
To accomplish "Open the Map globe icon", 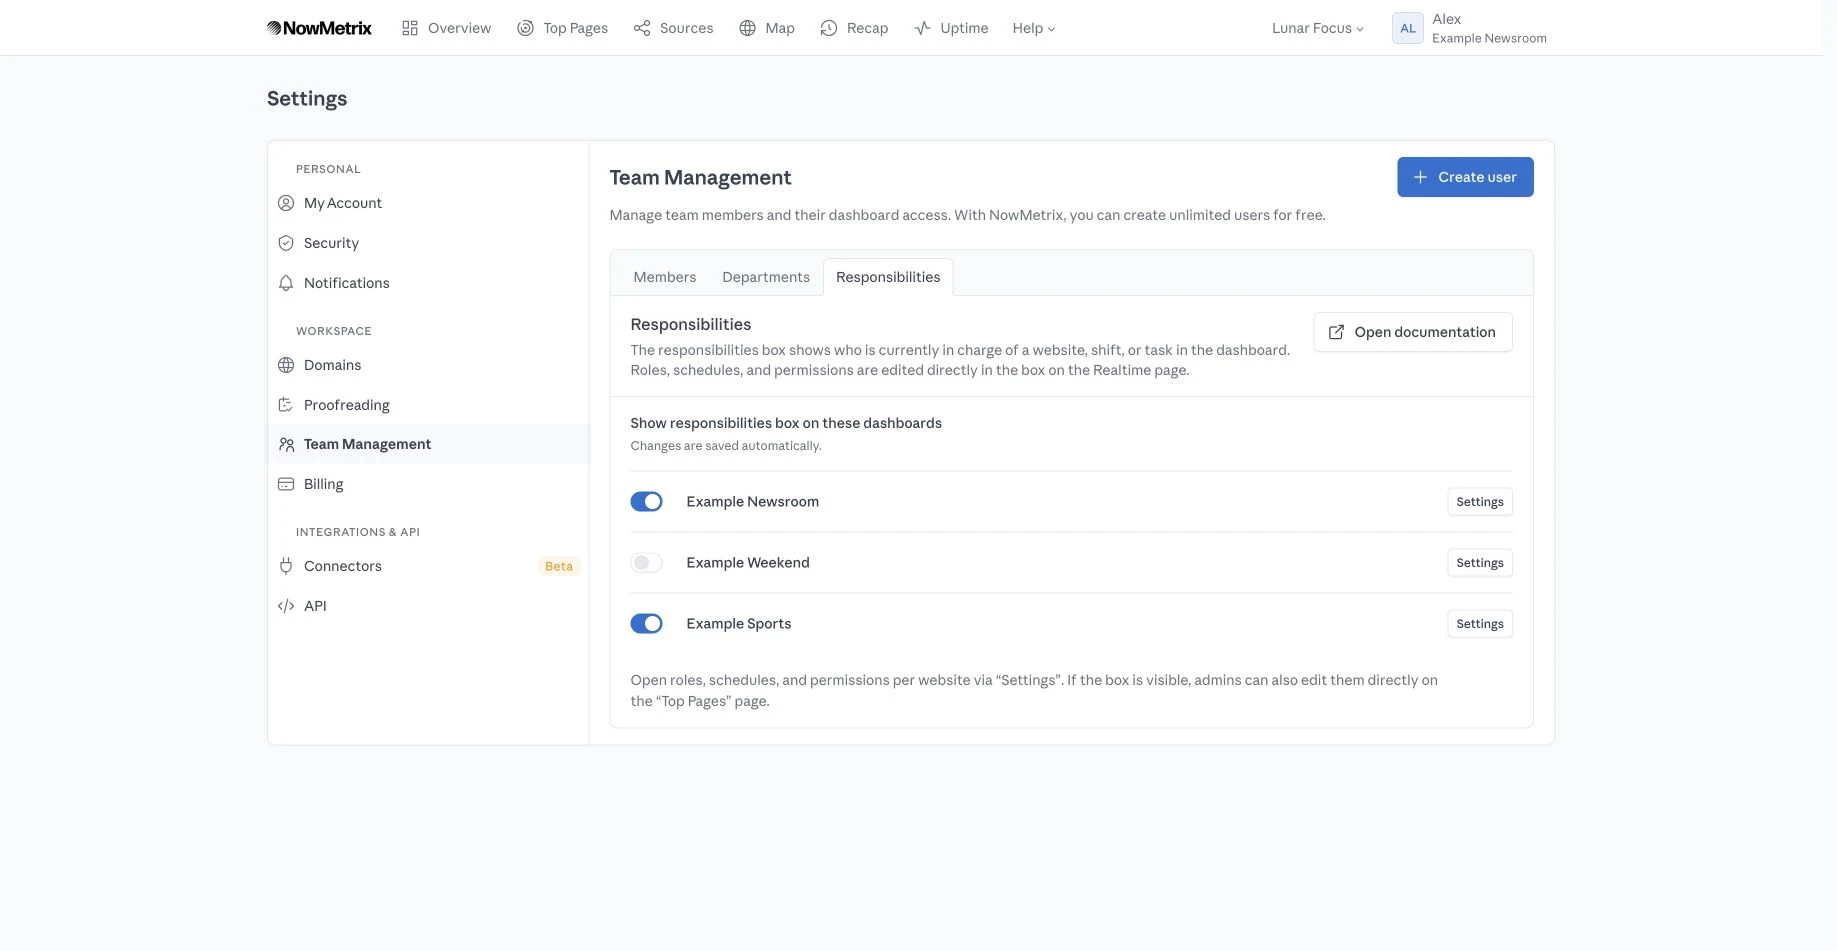I will coord(747,28).
